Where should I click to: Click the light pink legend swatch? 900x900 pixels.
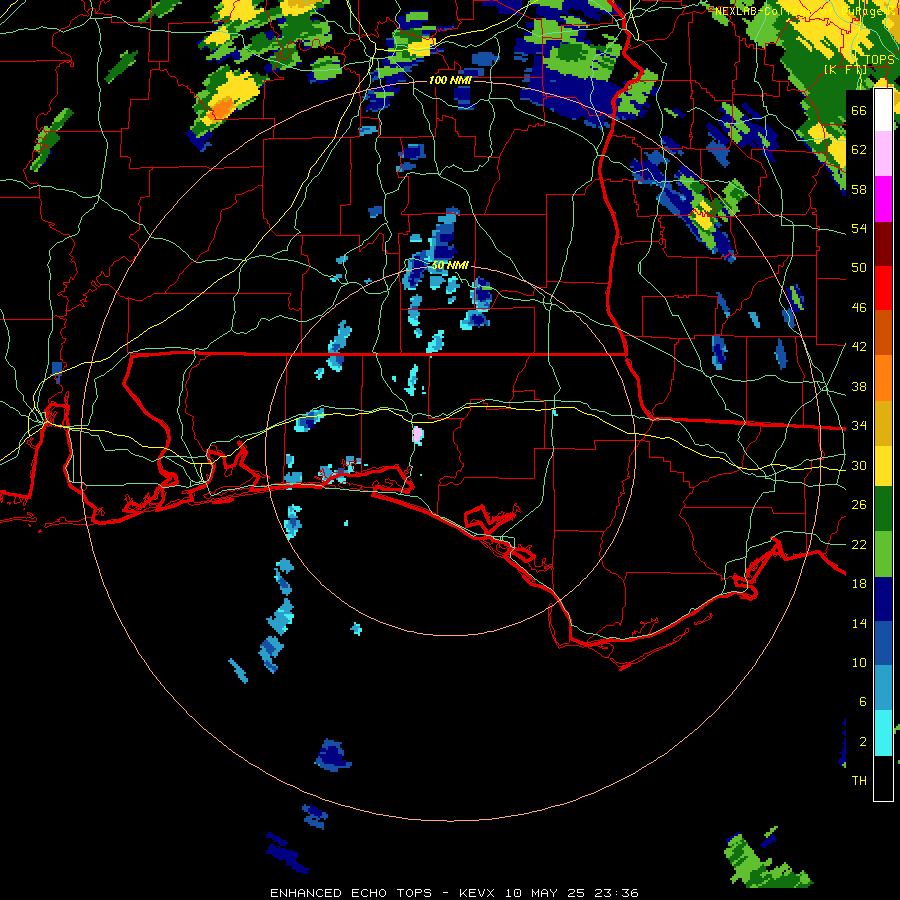(x=883, y=154)
